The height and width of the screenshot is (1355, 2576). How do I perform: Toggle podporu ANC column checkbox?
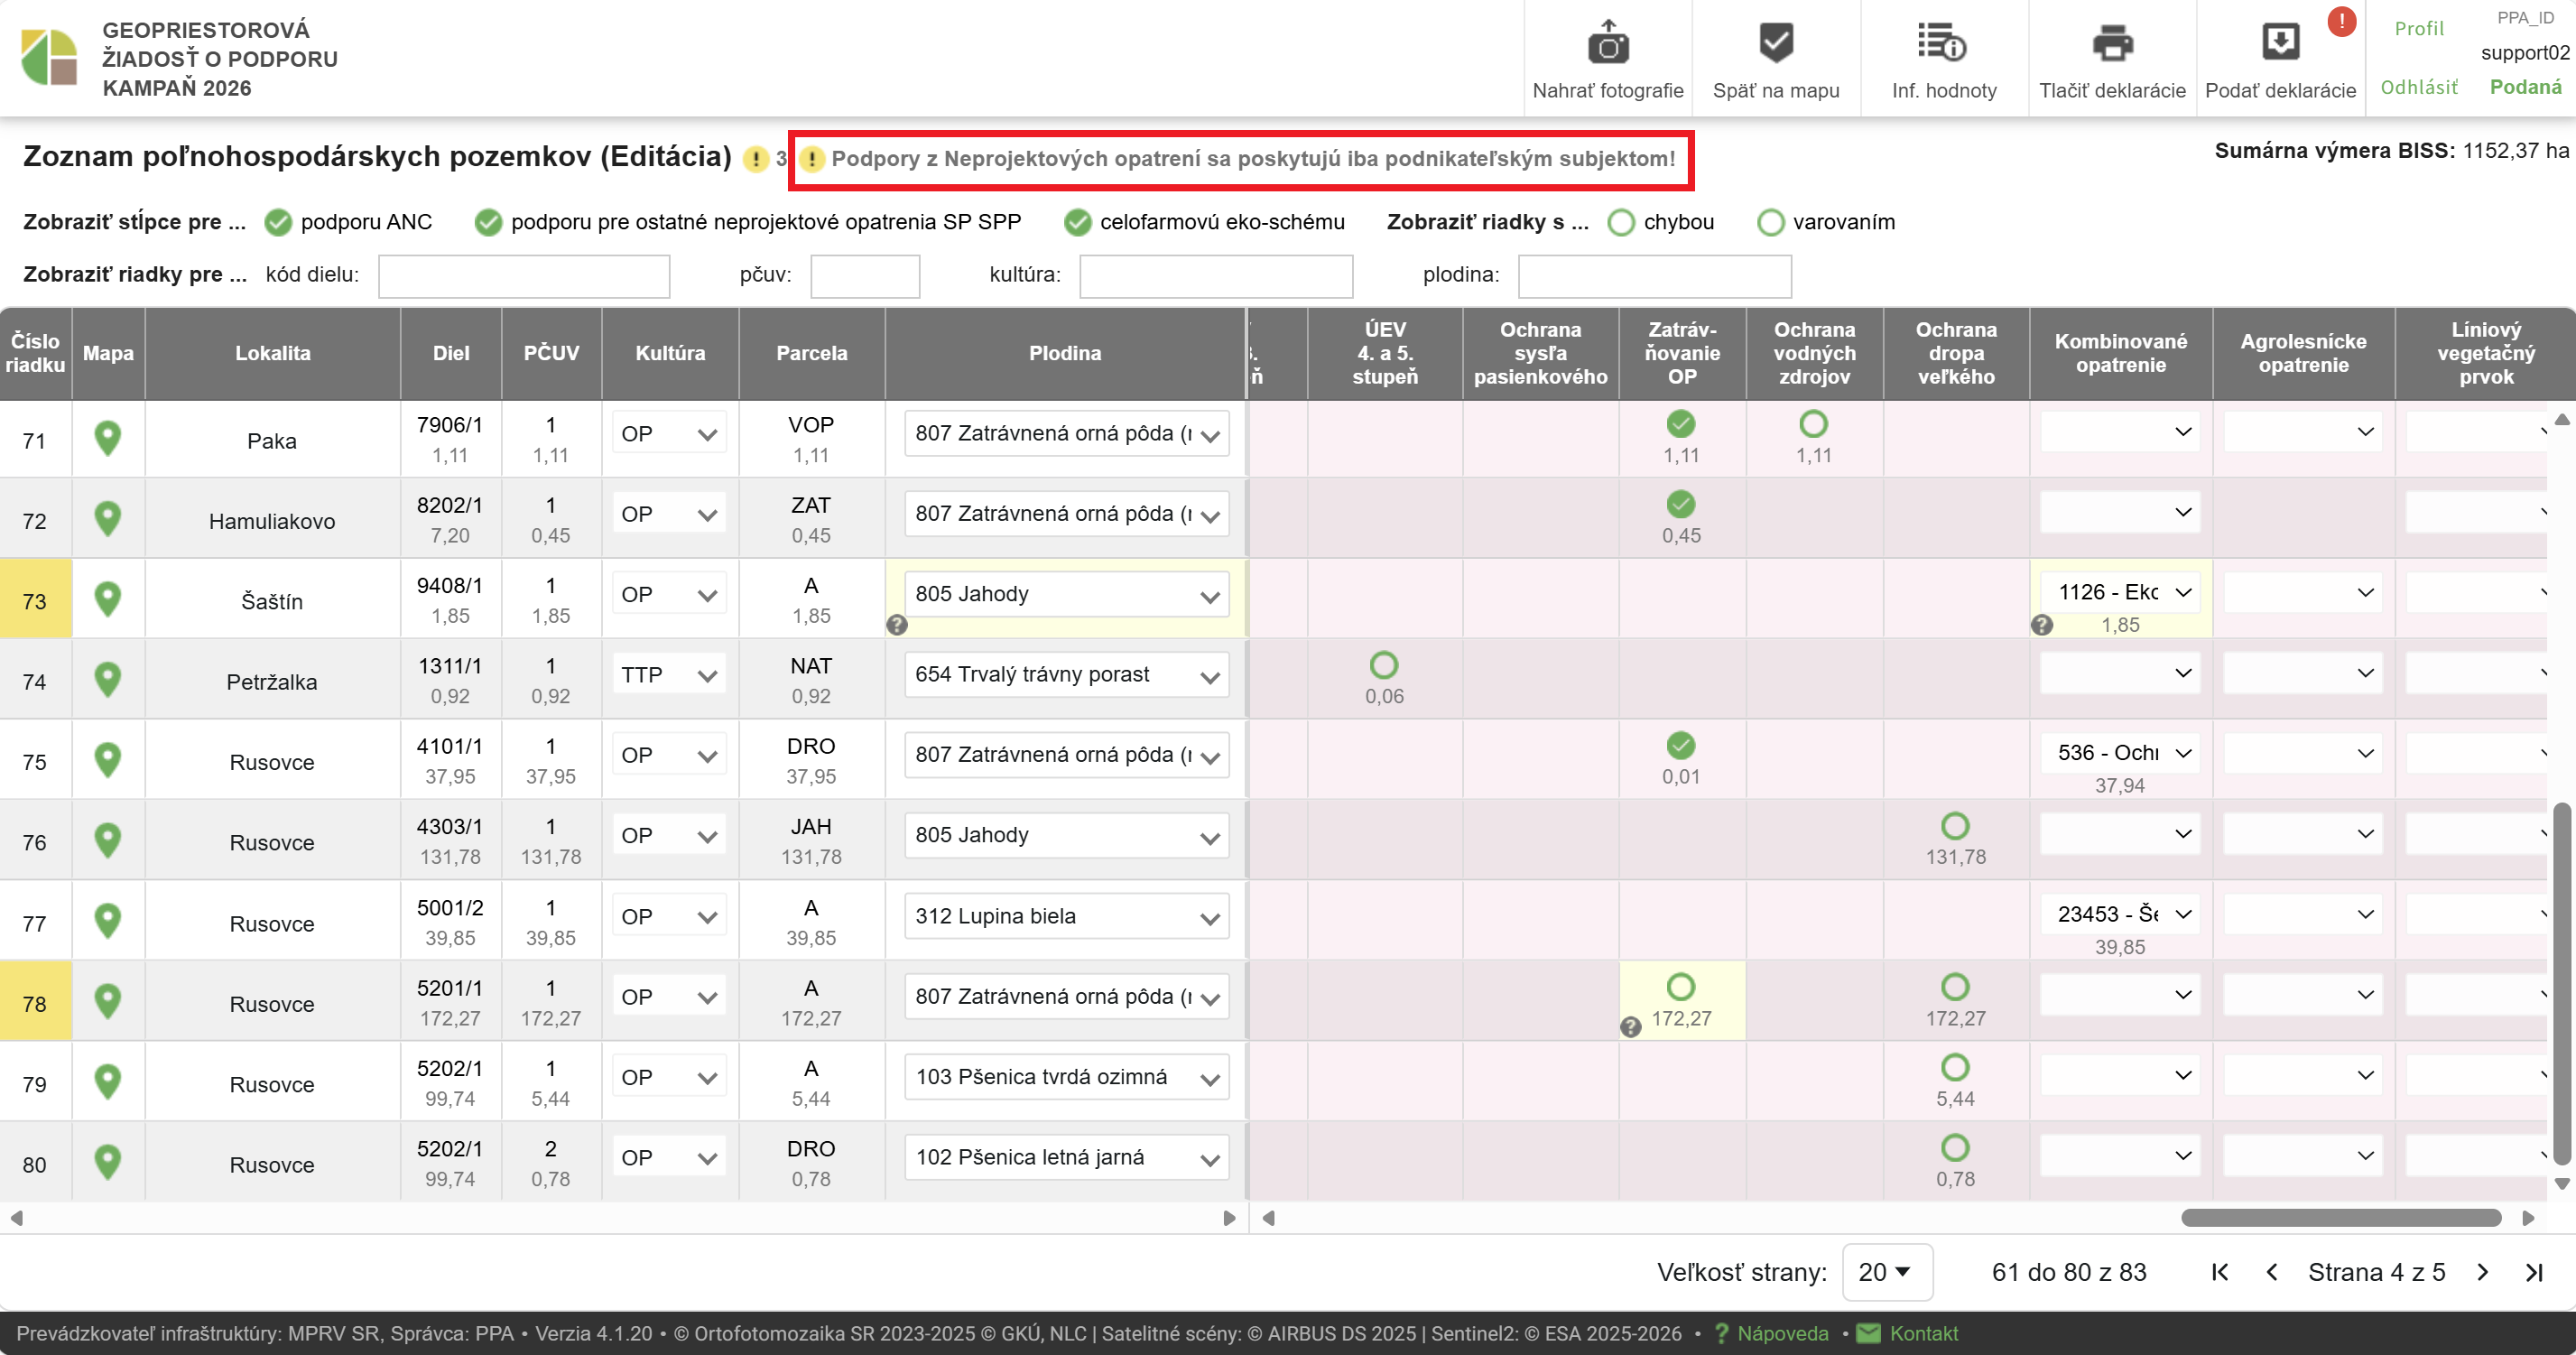click(278, 222)
